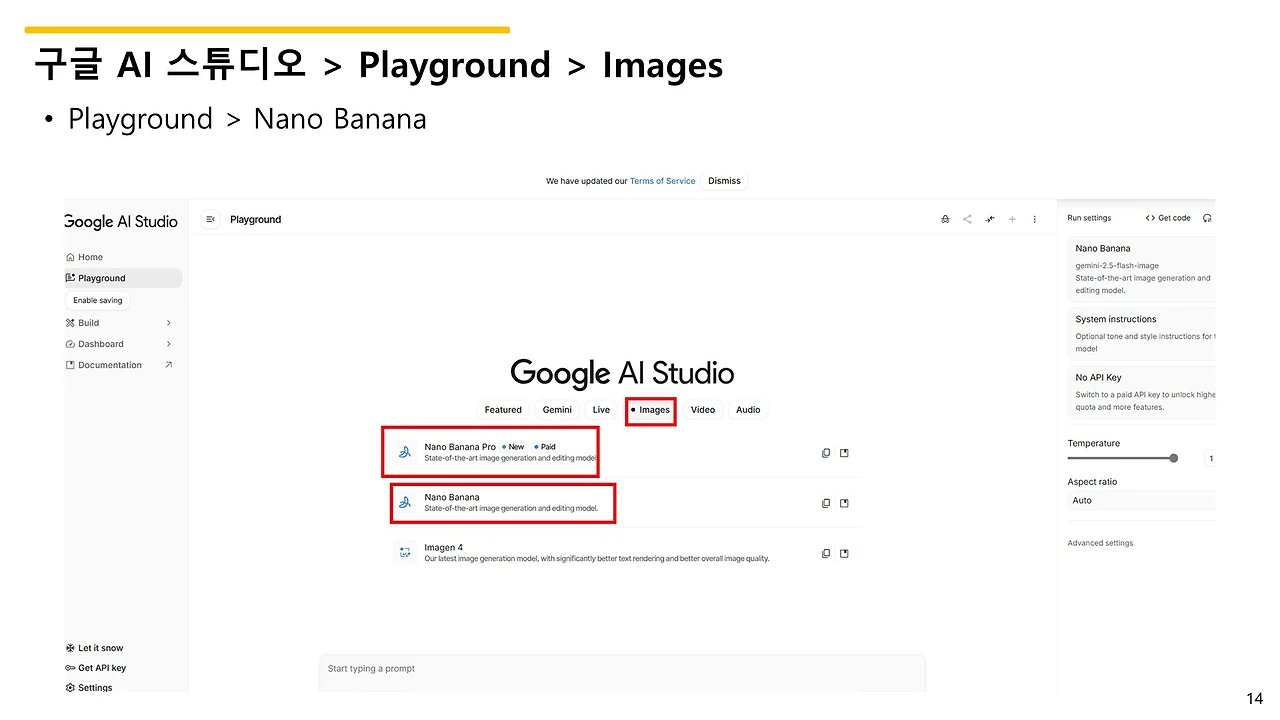Collapse the sidebar using the menu icon
The width and height of the screenshot is (1280, 720).
pyautogui.click(x=210, y=219)
